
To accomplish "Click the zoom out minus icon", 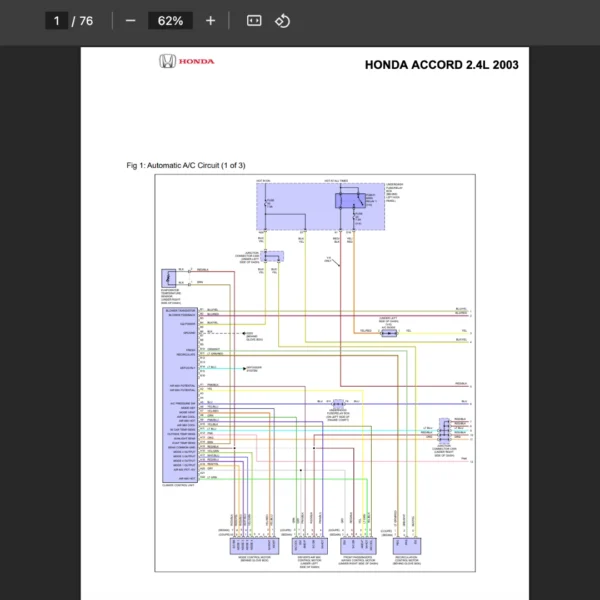I will pyautogui.click(x=130, y=21).
